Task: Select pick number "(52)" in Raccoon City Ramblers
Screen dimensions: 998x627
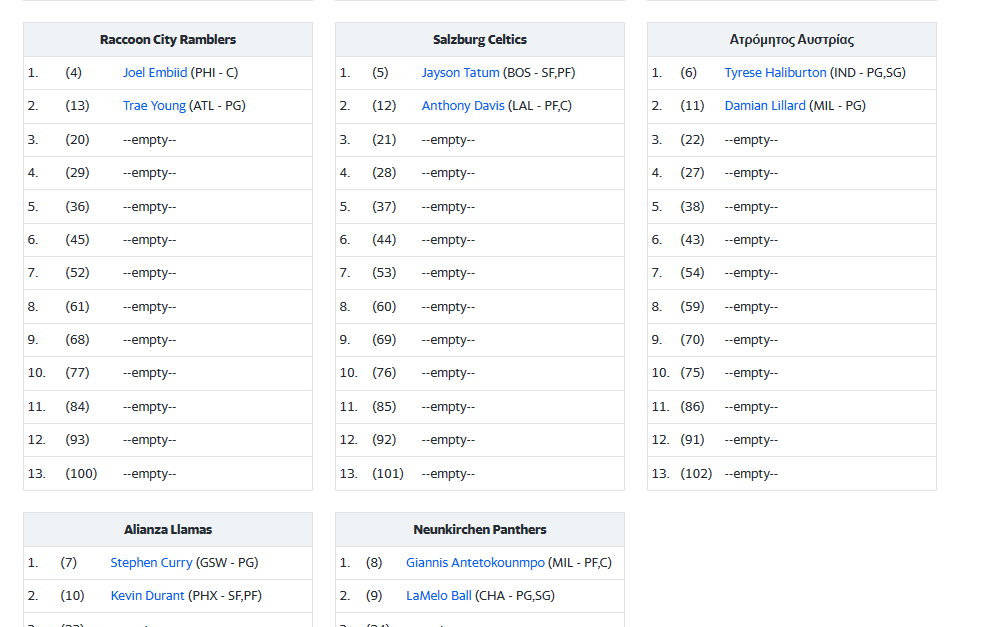Action: [77, 273]
